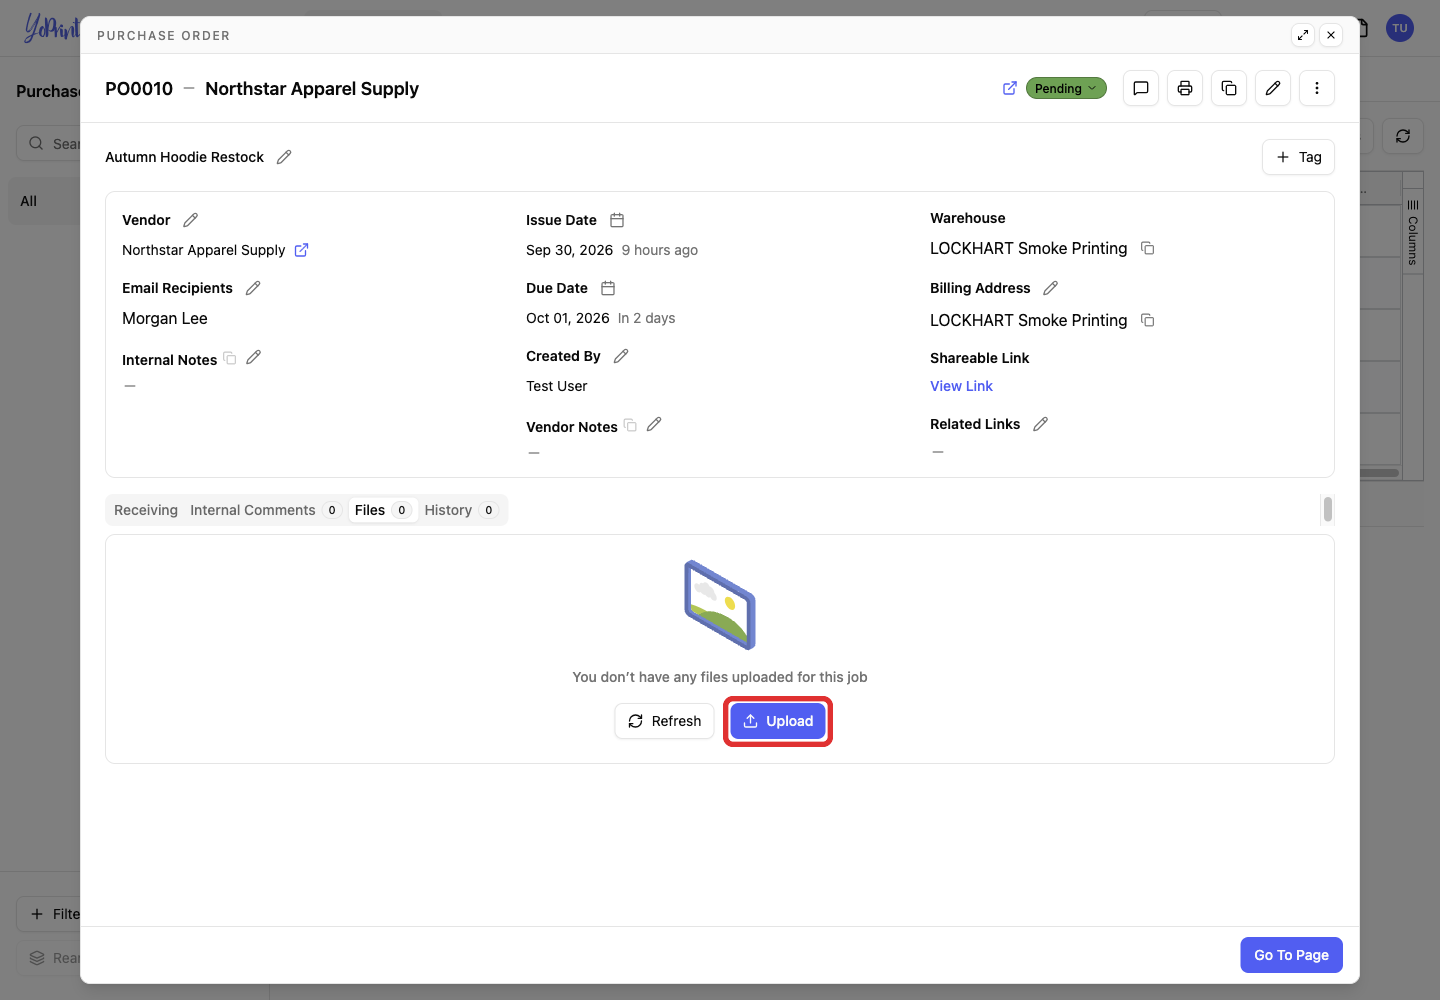Edit the Vendor field pencil icon
The width and height of the screenshot is (1440, 1000).
[191, 220]
